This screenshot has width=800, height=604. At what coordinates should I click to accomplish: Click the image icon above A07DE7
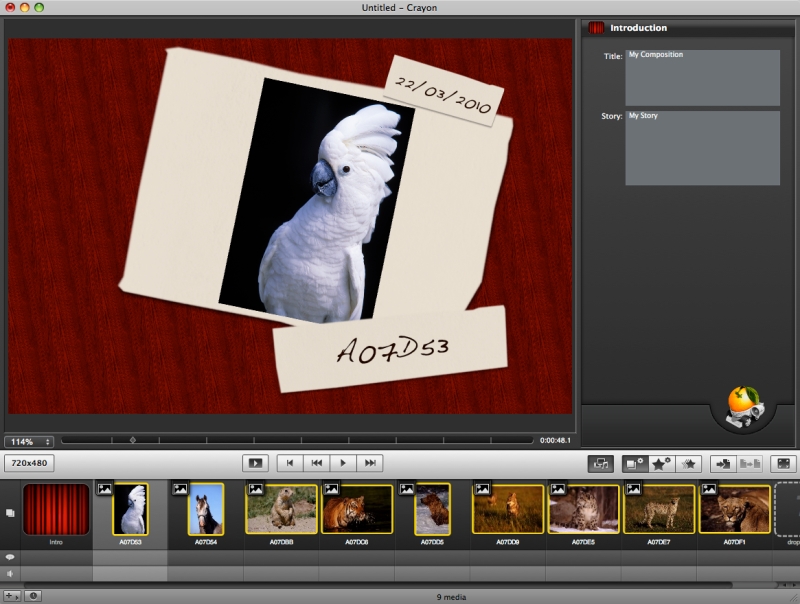click(633, 489)
